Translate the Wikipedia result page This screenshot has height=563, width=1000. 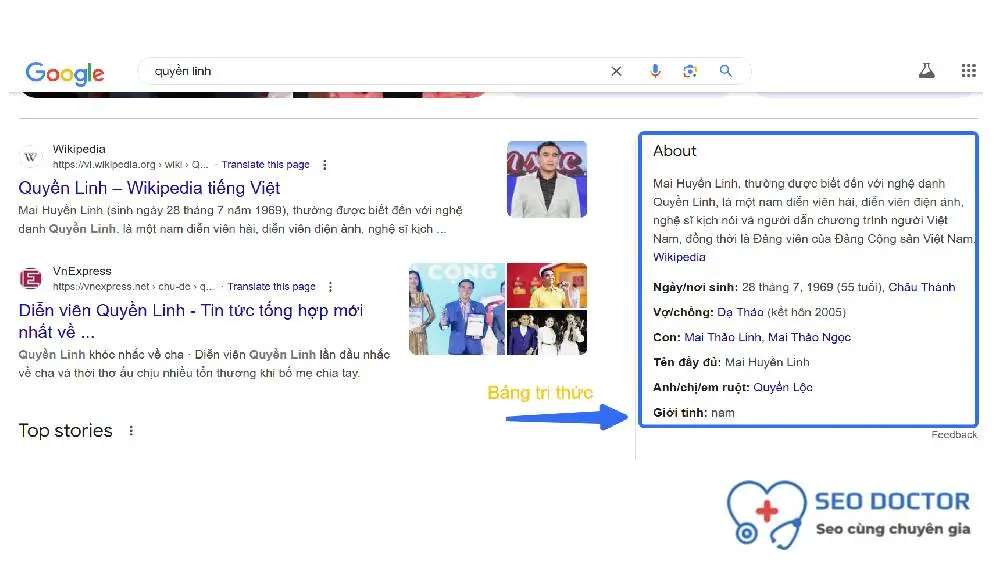coord(265,165)
